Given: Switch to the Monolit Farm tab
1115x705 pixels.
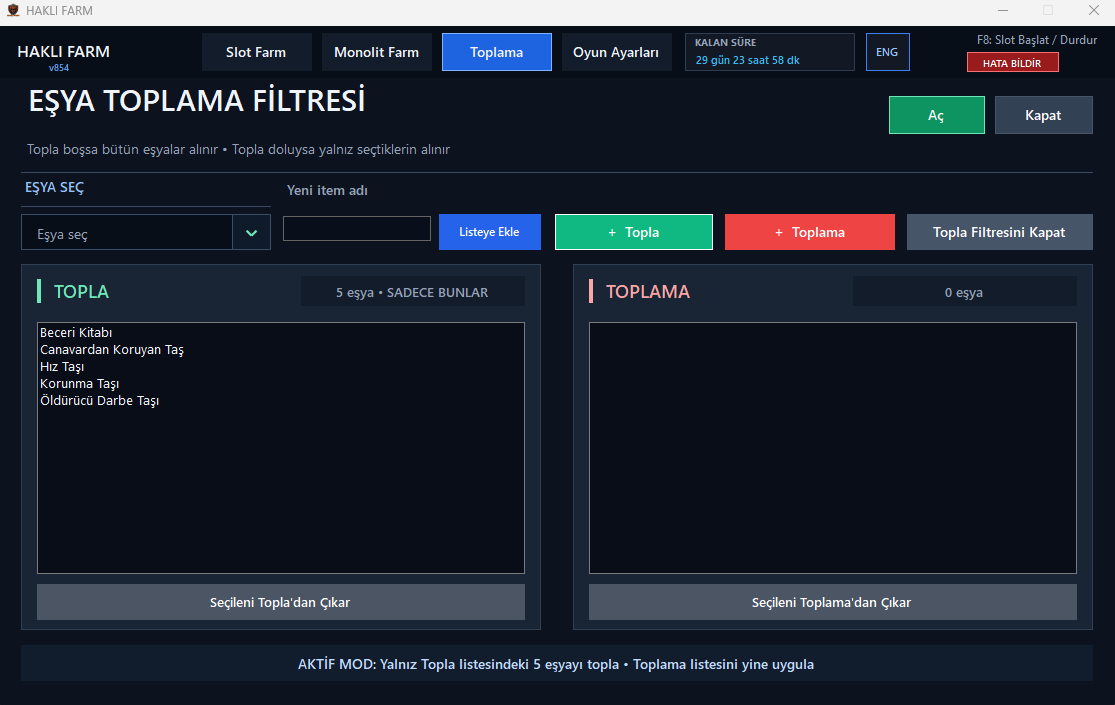Looking at the screenshot, I should [x=376, y=52].
